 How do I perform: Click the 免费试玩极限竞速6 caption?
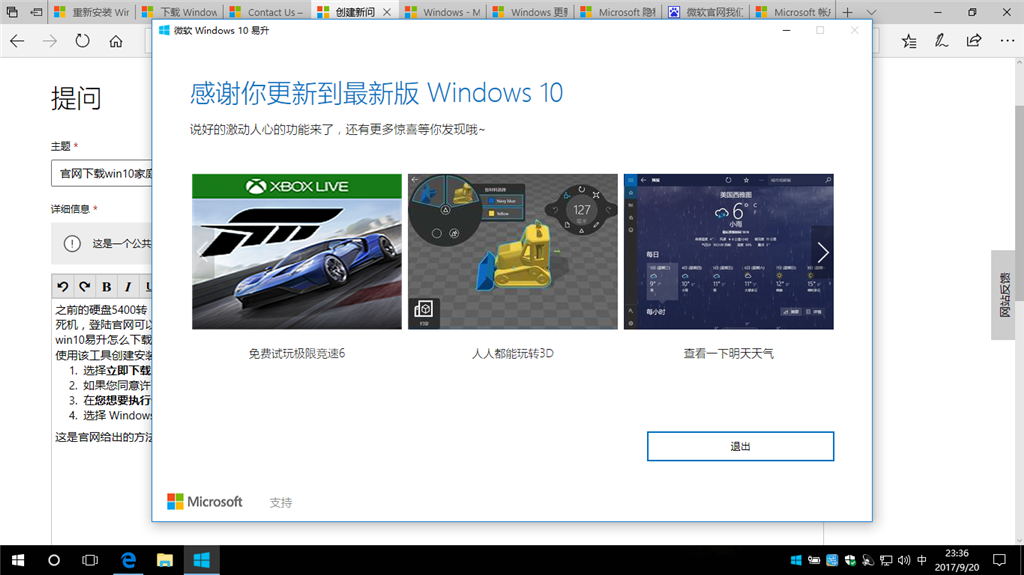[x=296, y=353]
